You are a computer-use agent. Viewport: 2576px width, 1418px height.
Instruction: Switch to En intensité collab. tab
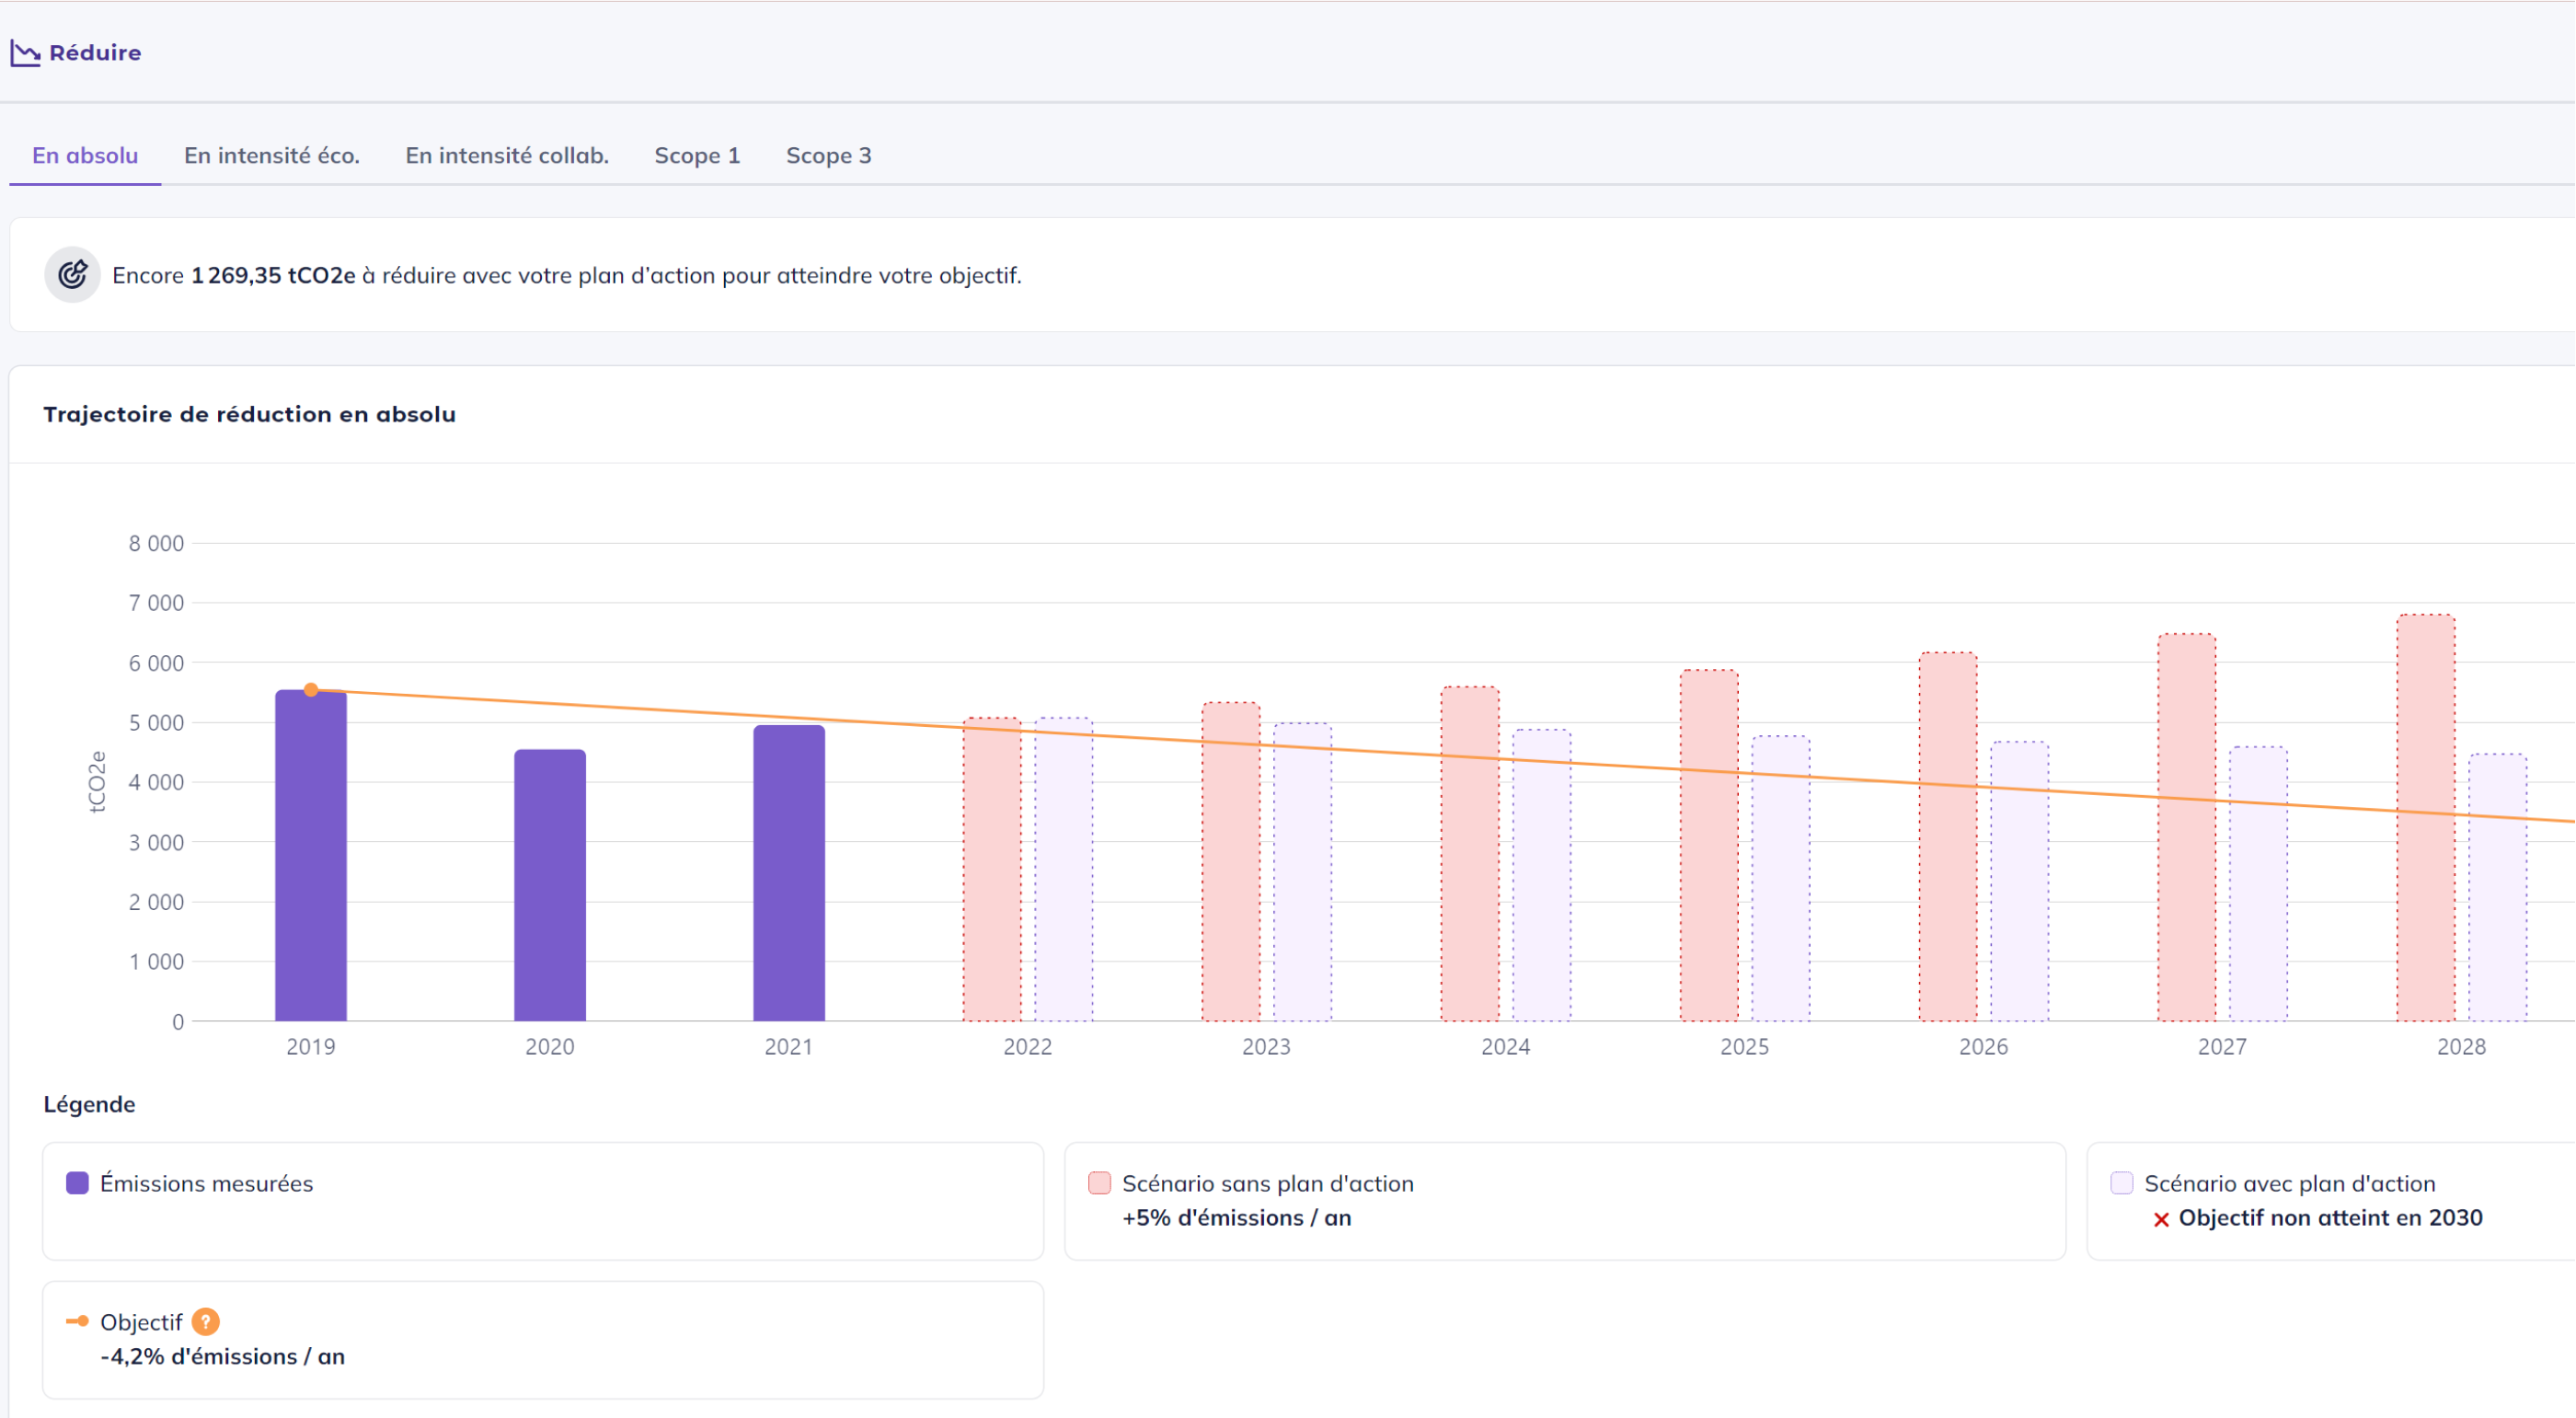506,156
